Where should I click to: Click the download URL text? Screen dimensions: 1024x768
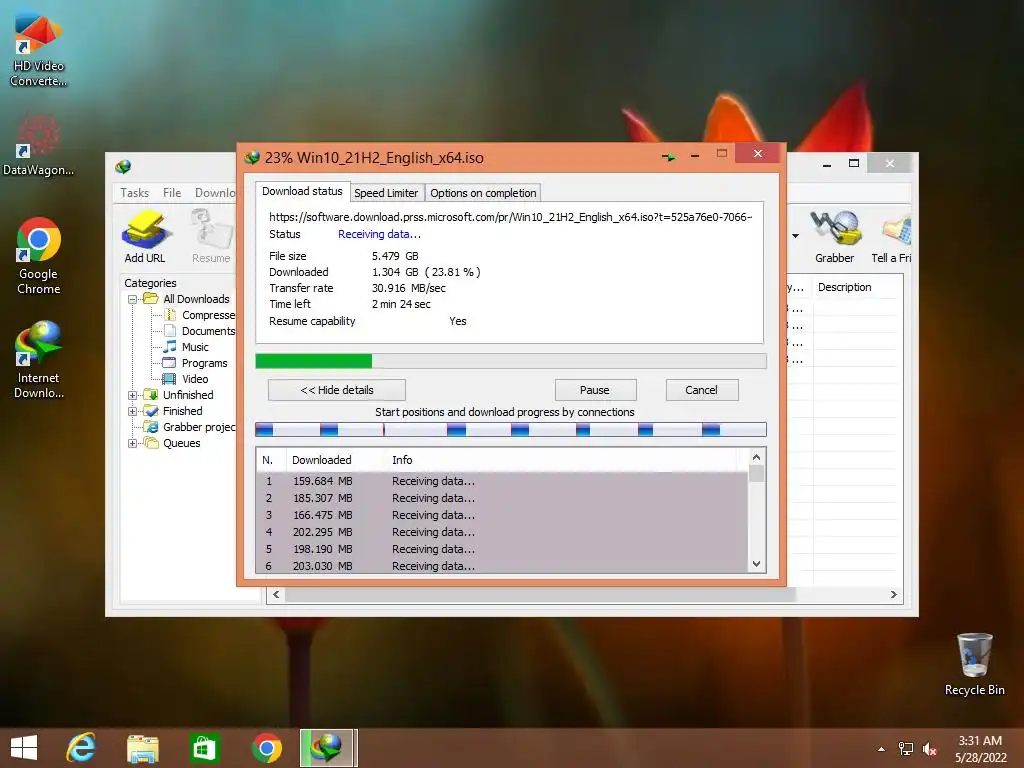(x=510, y=217)
